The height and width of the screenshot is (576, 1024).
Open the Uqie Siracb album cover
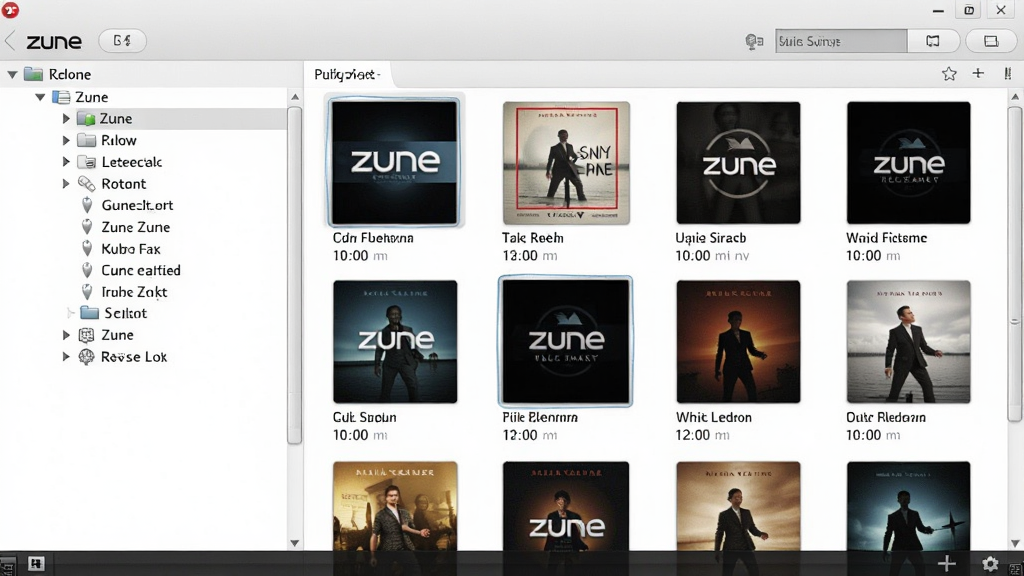[738, 163]
